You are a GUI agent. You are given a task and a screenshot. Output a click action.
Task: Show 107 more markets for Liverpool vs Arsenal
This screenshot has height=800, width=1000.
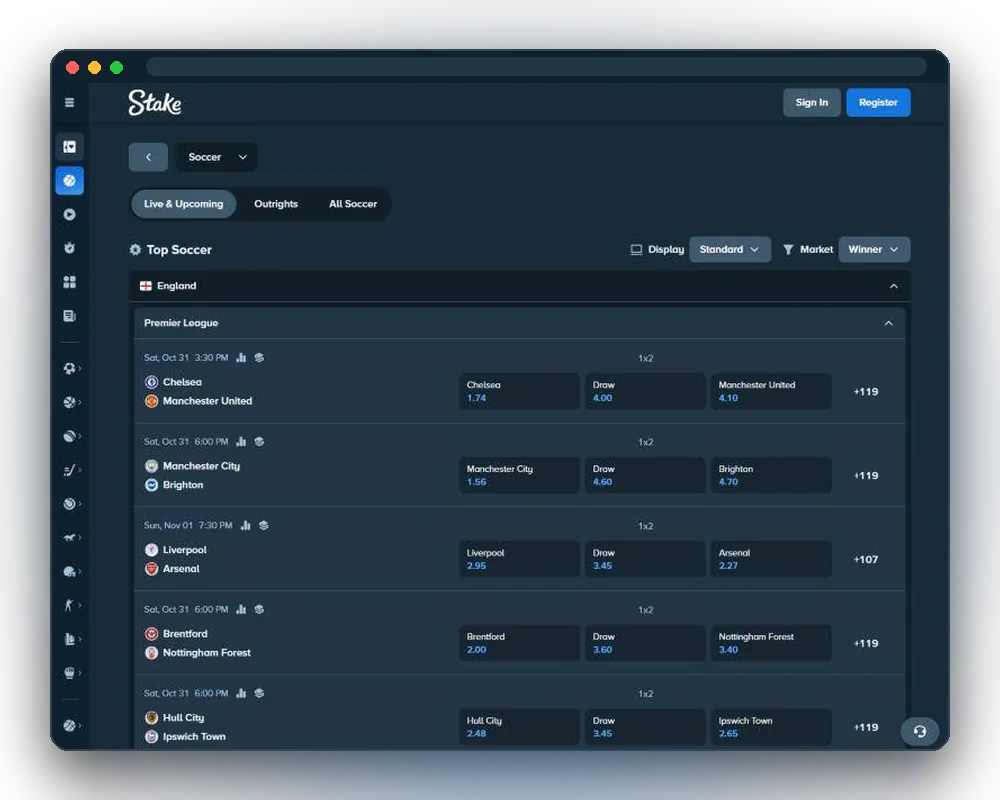tap(865, 559)
